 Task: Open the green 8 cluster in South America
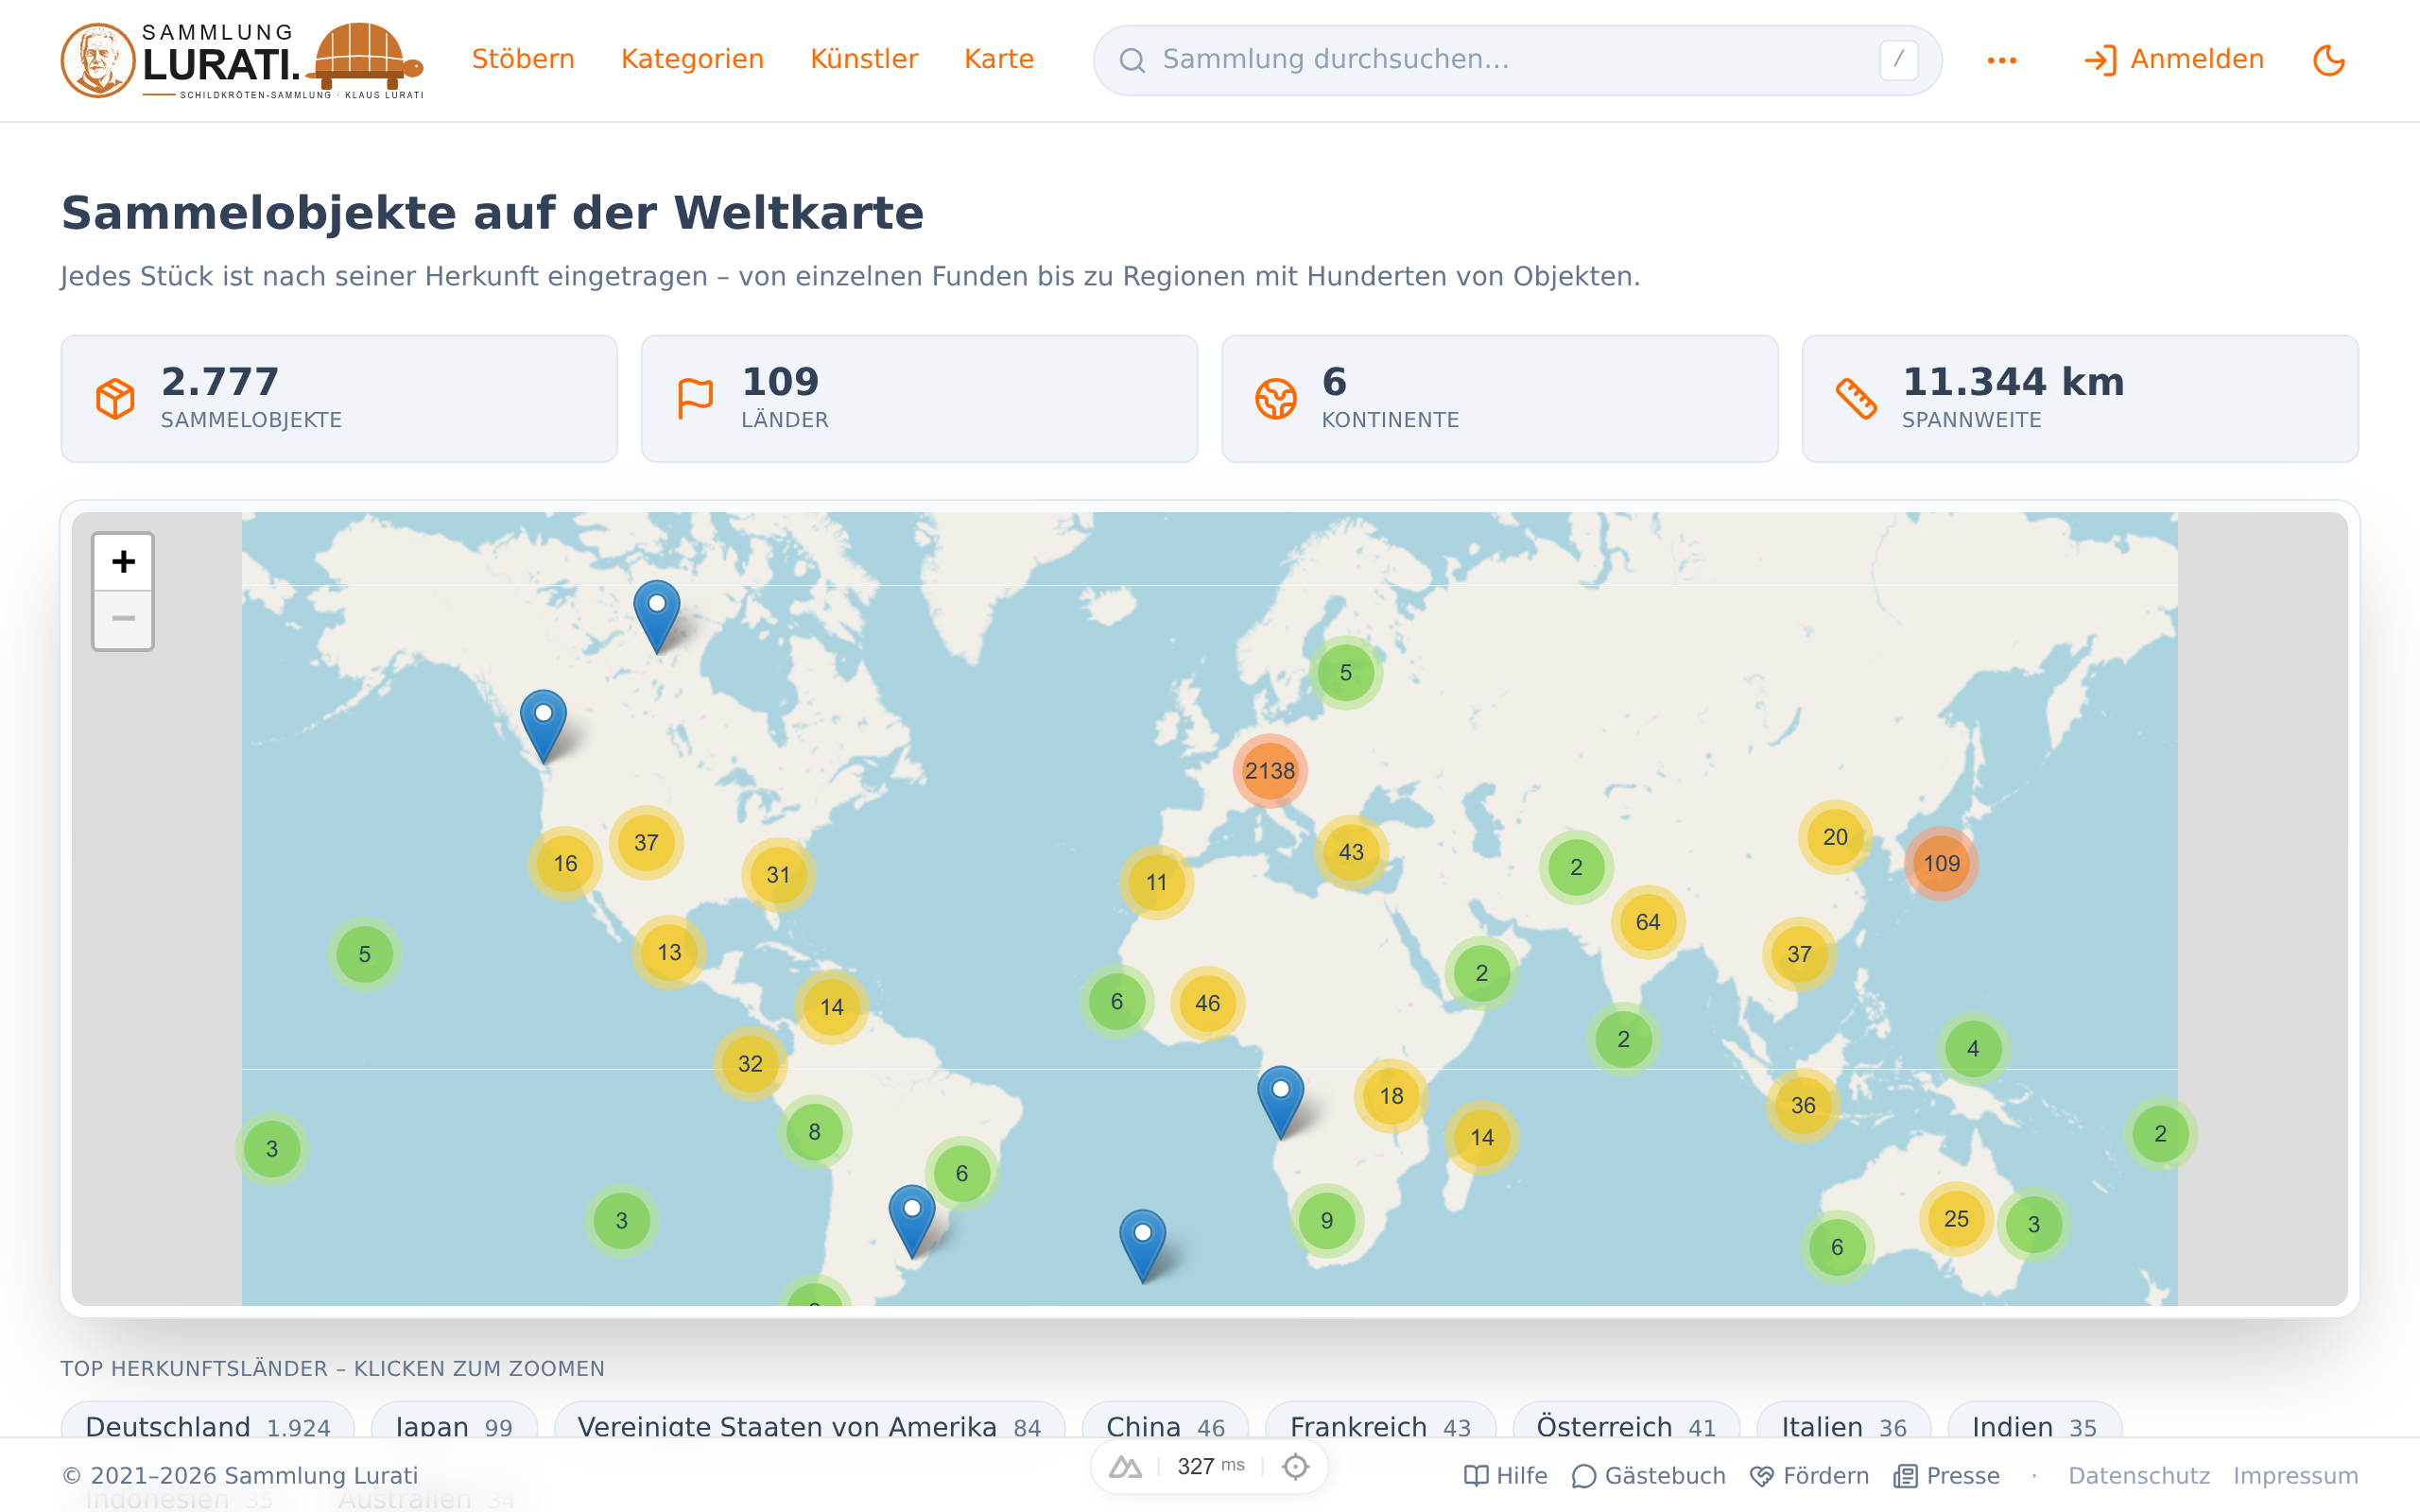[x=814, y=1132]
